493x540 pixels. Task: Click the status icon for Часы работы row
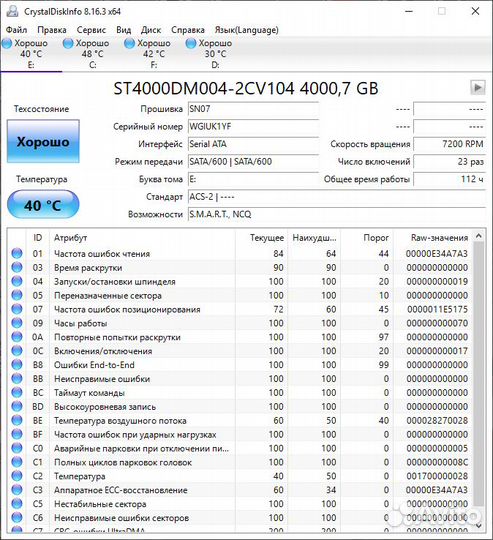tap(17, 323)
